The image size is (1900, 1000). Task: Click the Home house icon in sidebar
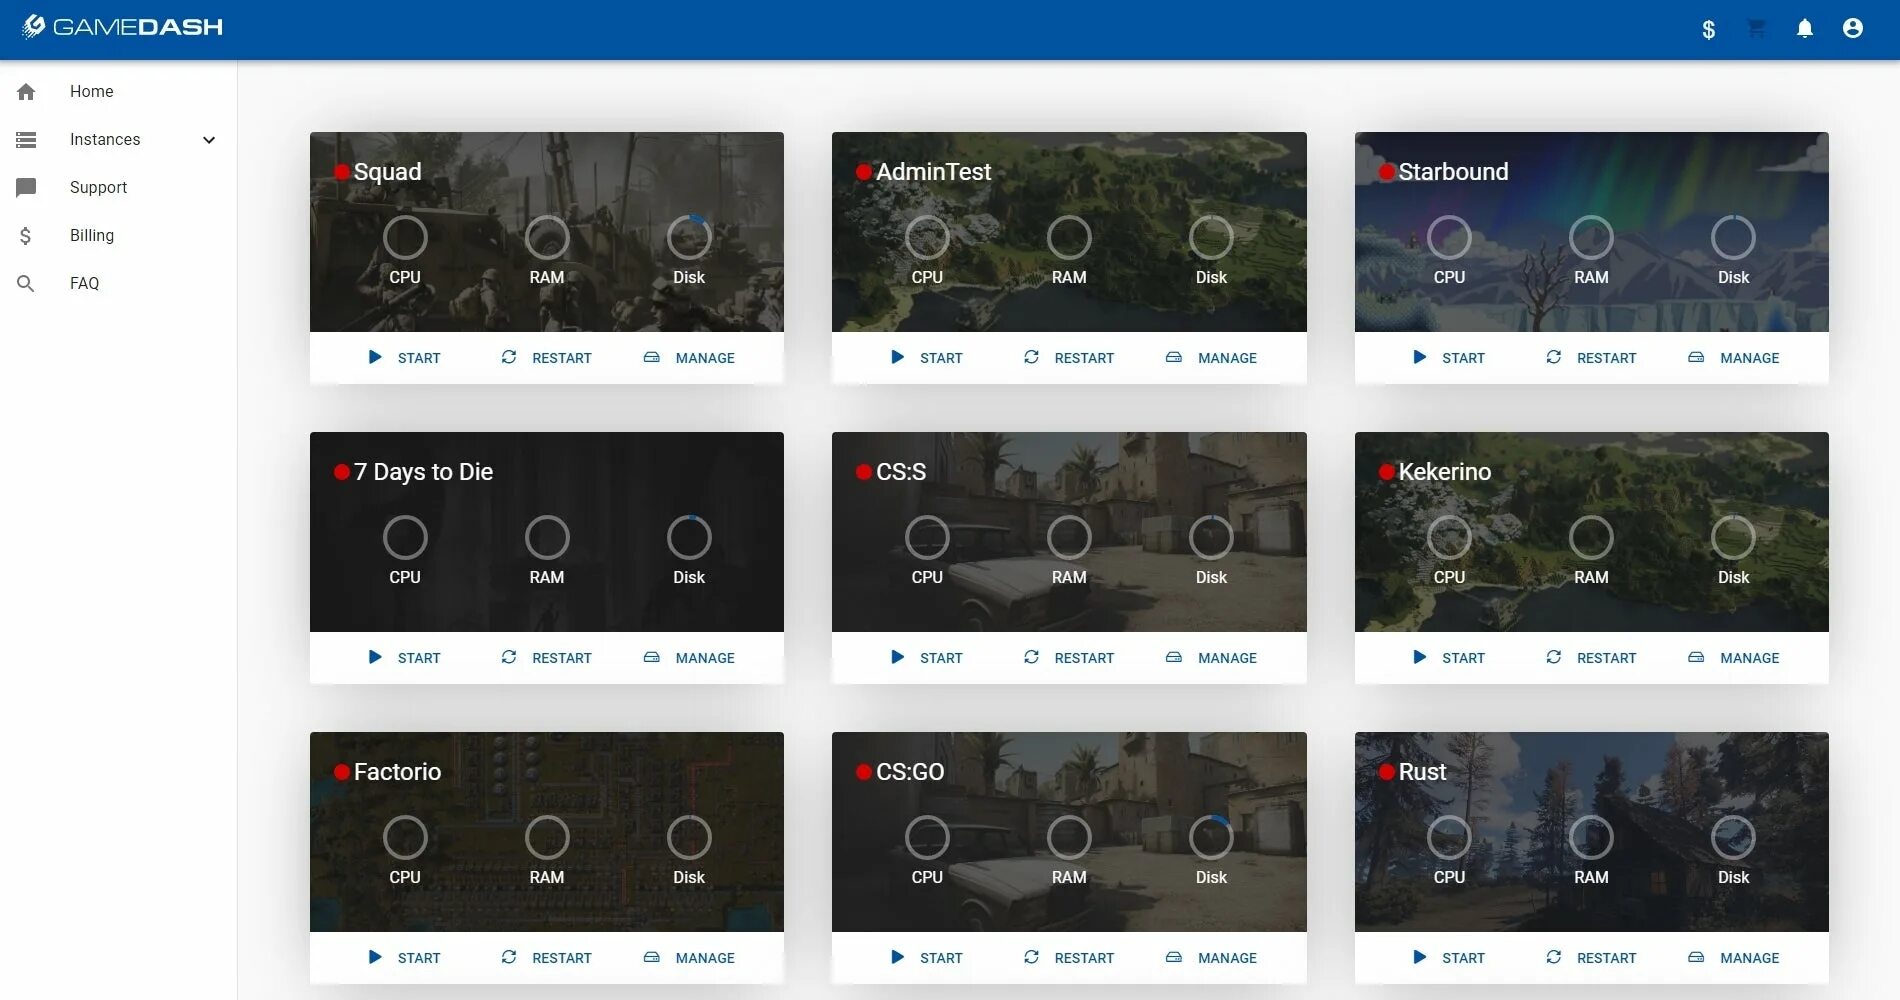tap(26, 92)
